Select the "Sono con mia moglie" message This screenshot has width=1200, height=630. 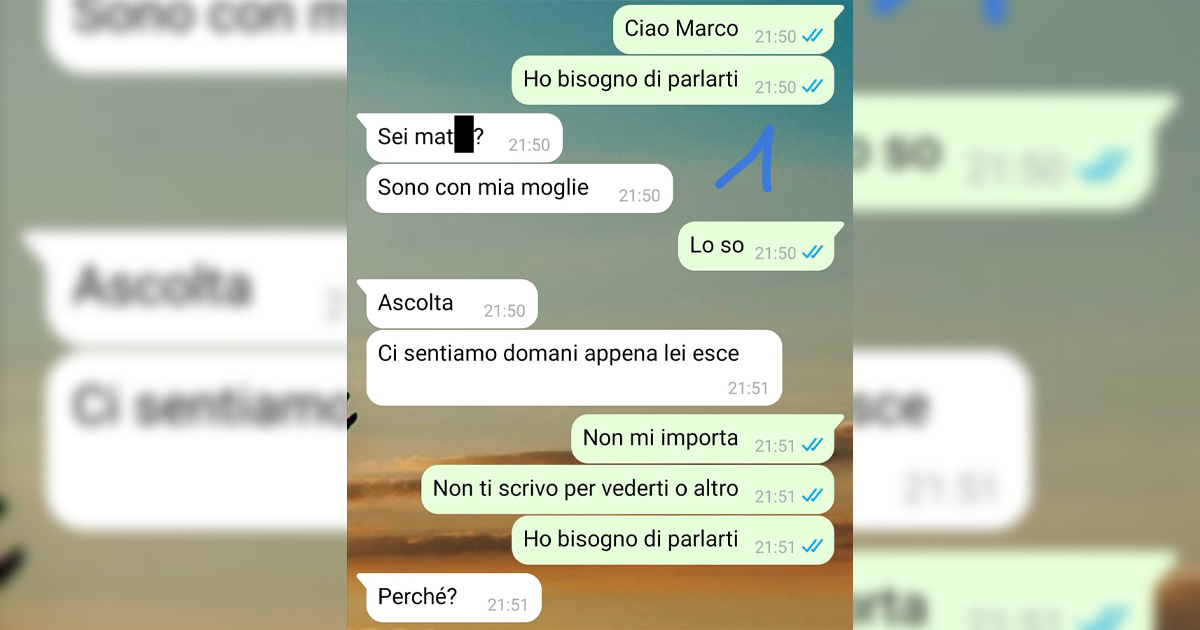coord(519,188)
